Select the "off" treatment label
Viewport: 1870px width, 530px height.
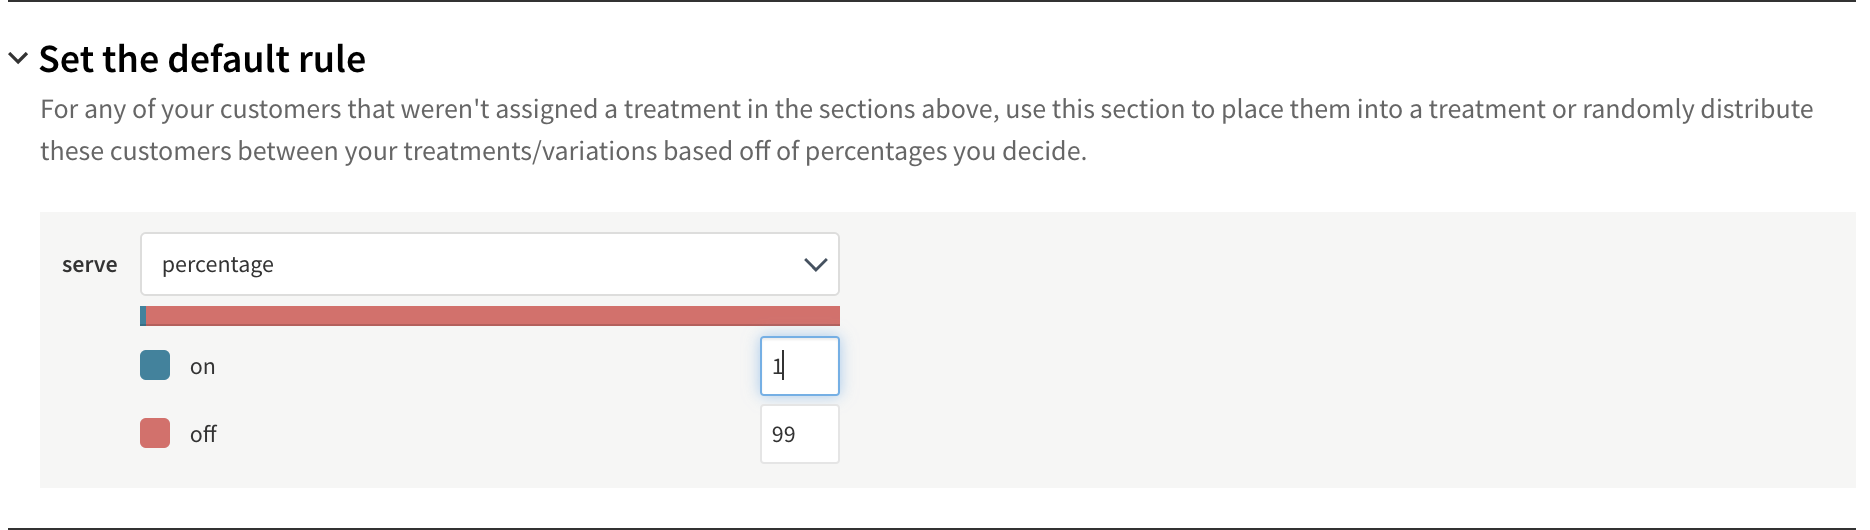click(203, 434)
